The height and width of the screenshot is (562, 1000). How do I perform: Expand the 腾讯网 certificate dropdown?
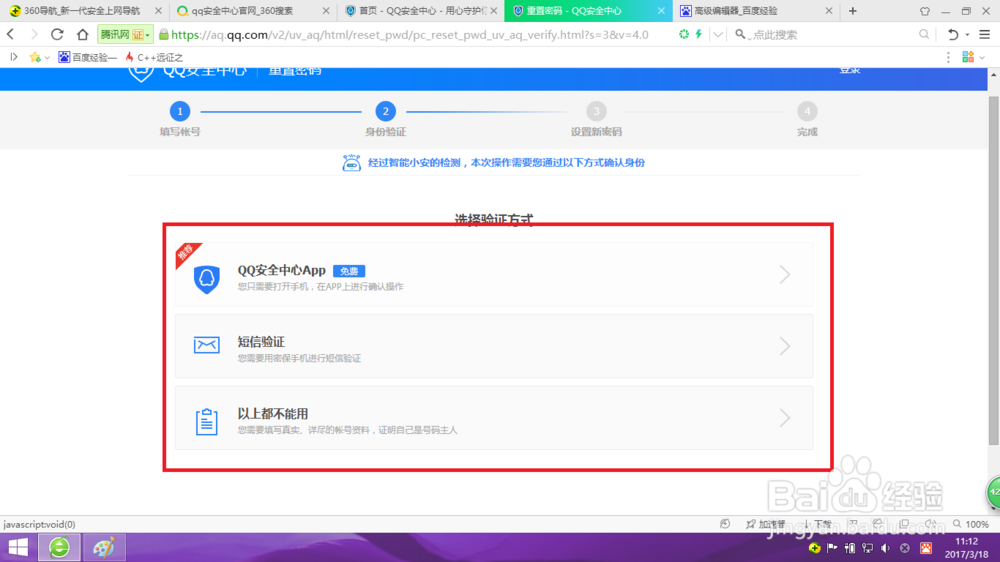[x=148, y=35]
